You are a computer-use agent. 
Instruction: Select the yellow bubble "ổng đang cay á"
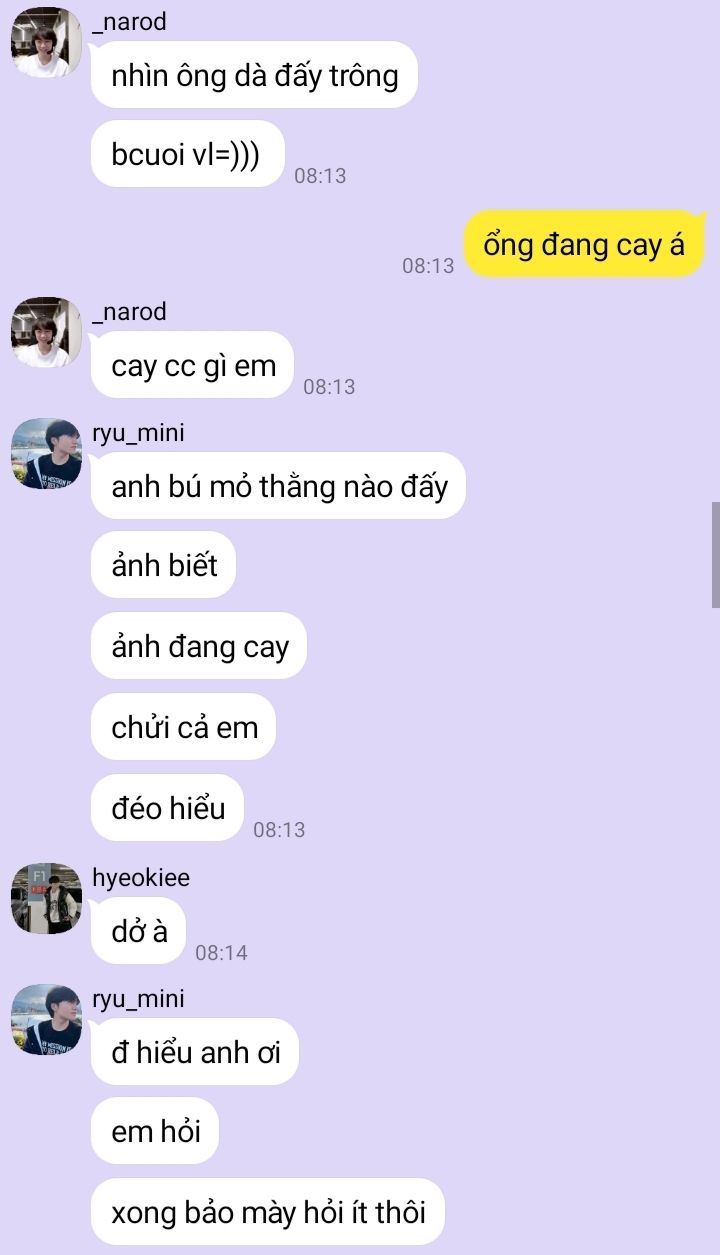585,244
